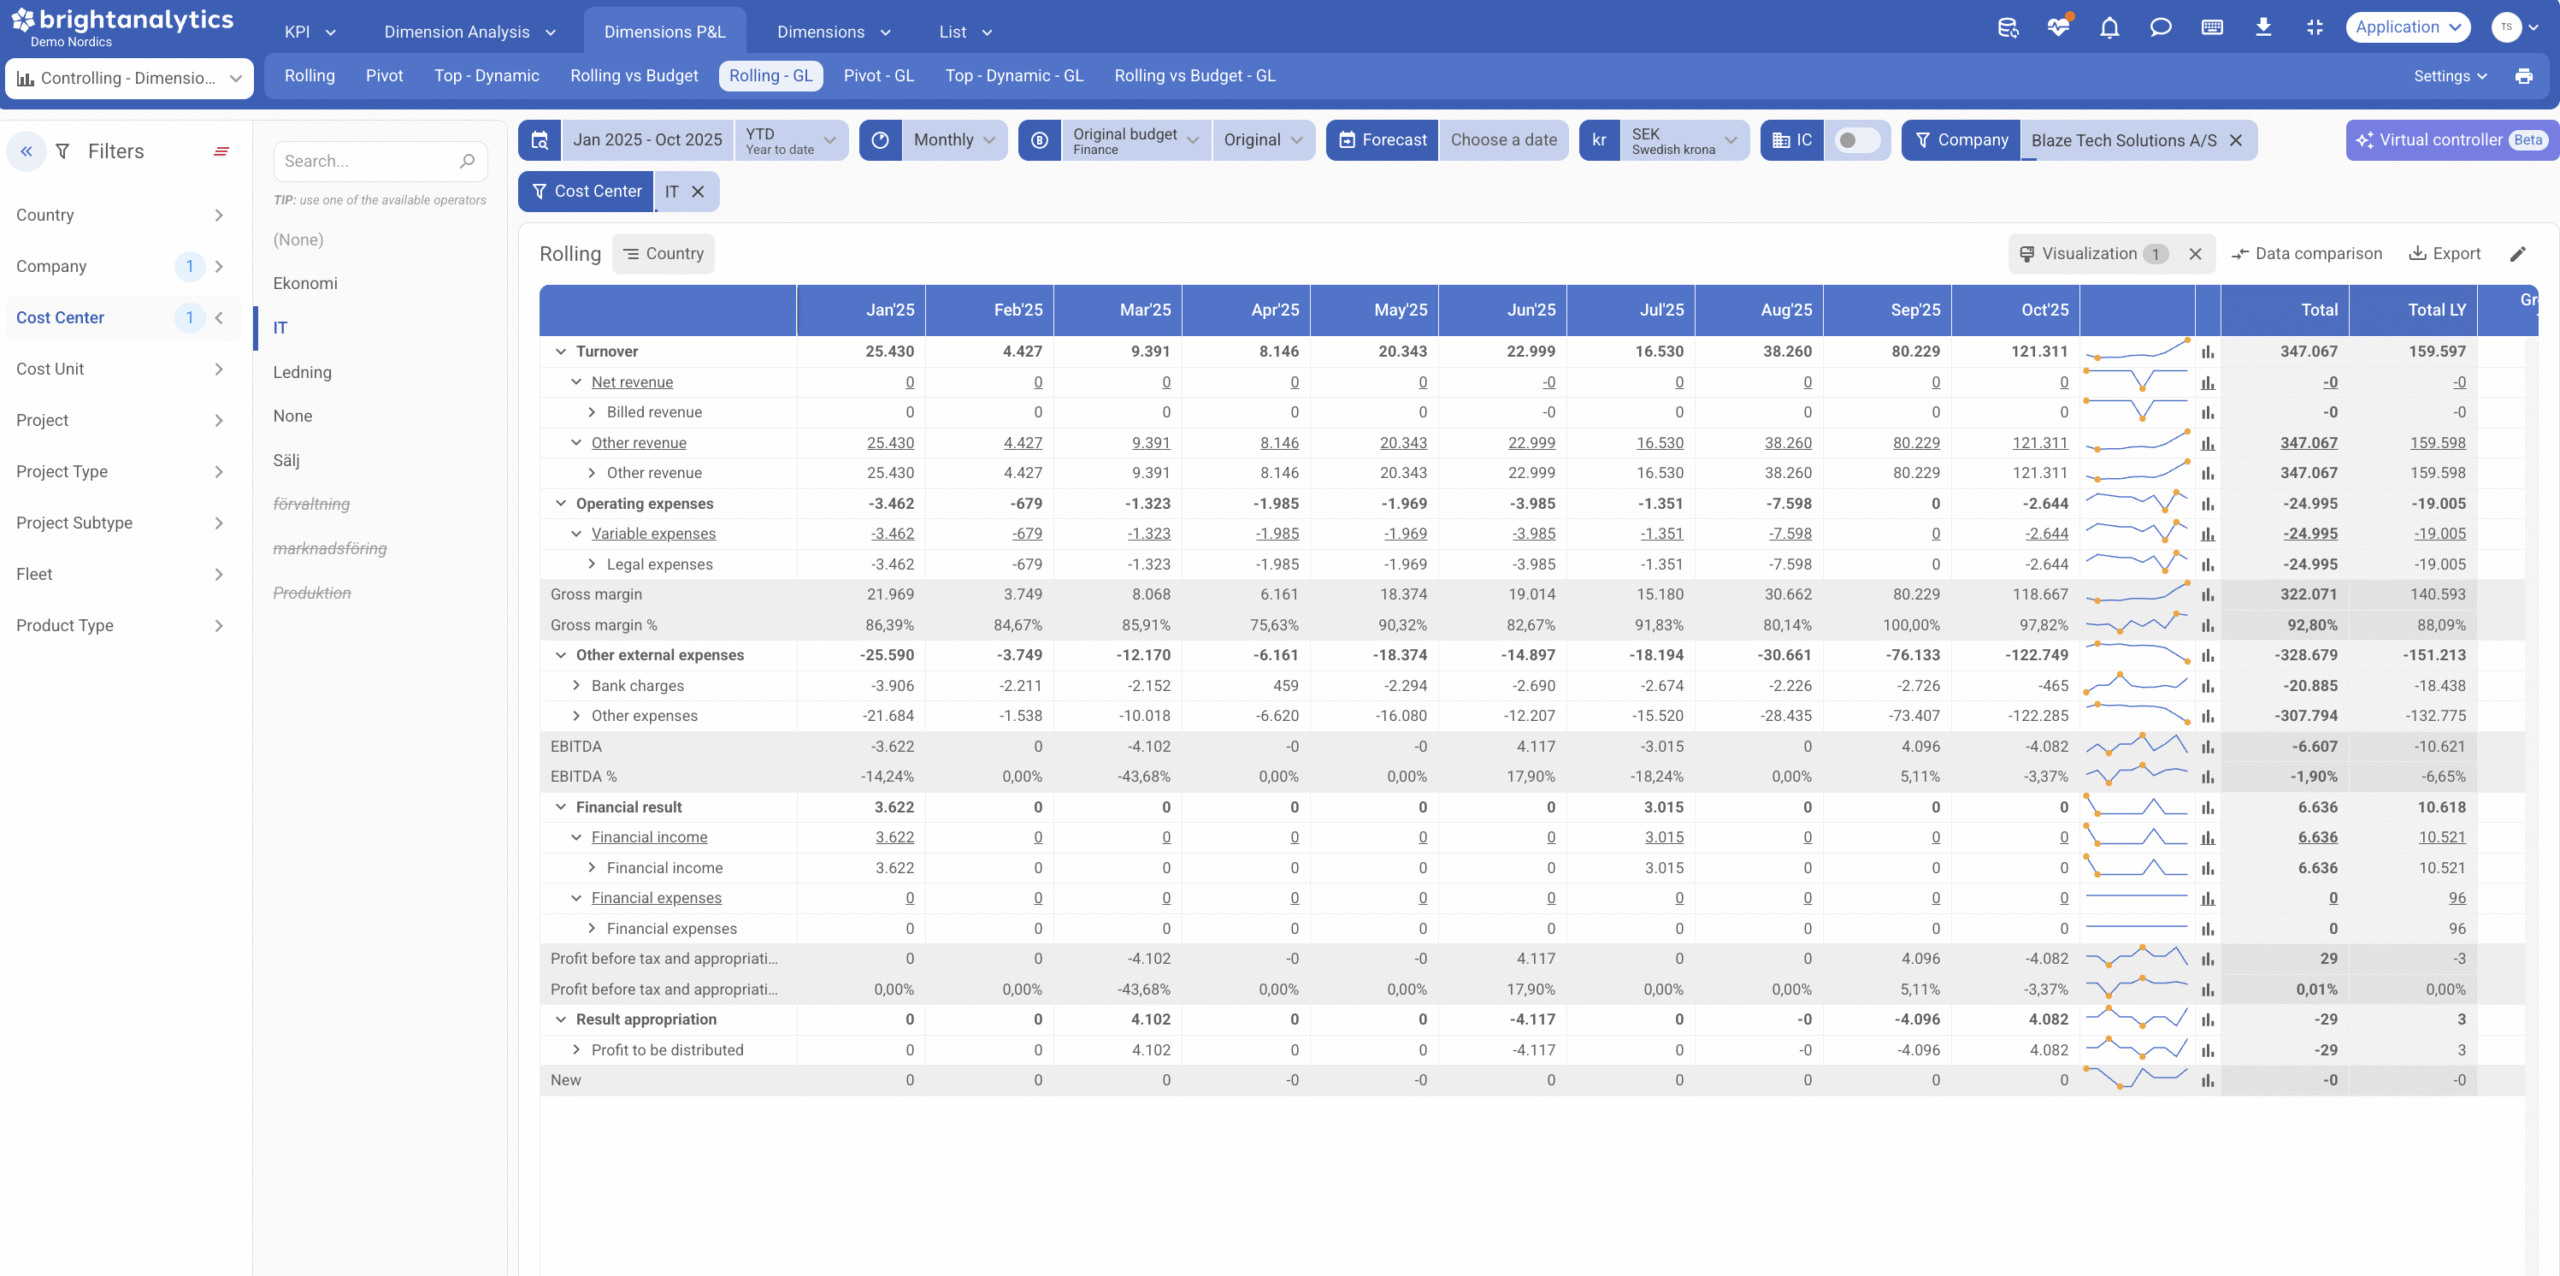The height and width of the screenshot is (1276, 2560).
Task: Click the bar chart icon in Turnover row
Action: pos(2207,352)
